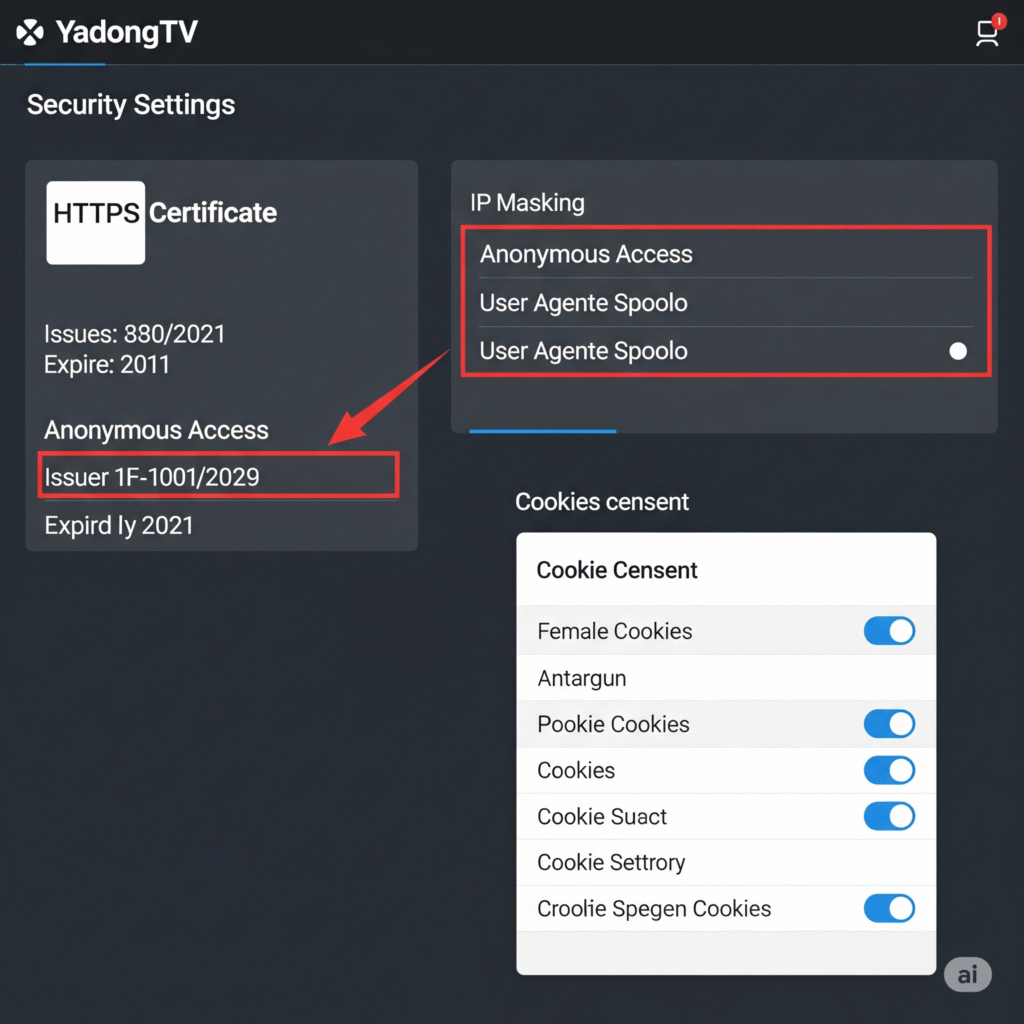The image size is (1024, 1024).
Task: Open the Cookie Settrory row
Action: point(611,862)
